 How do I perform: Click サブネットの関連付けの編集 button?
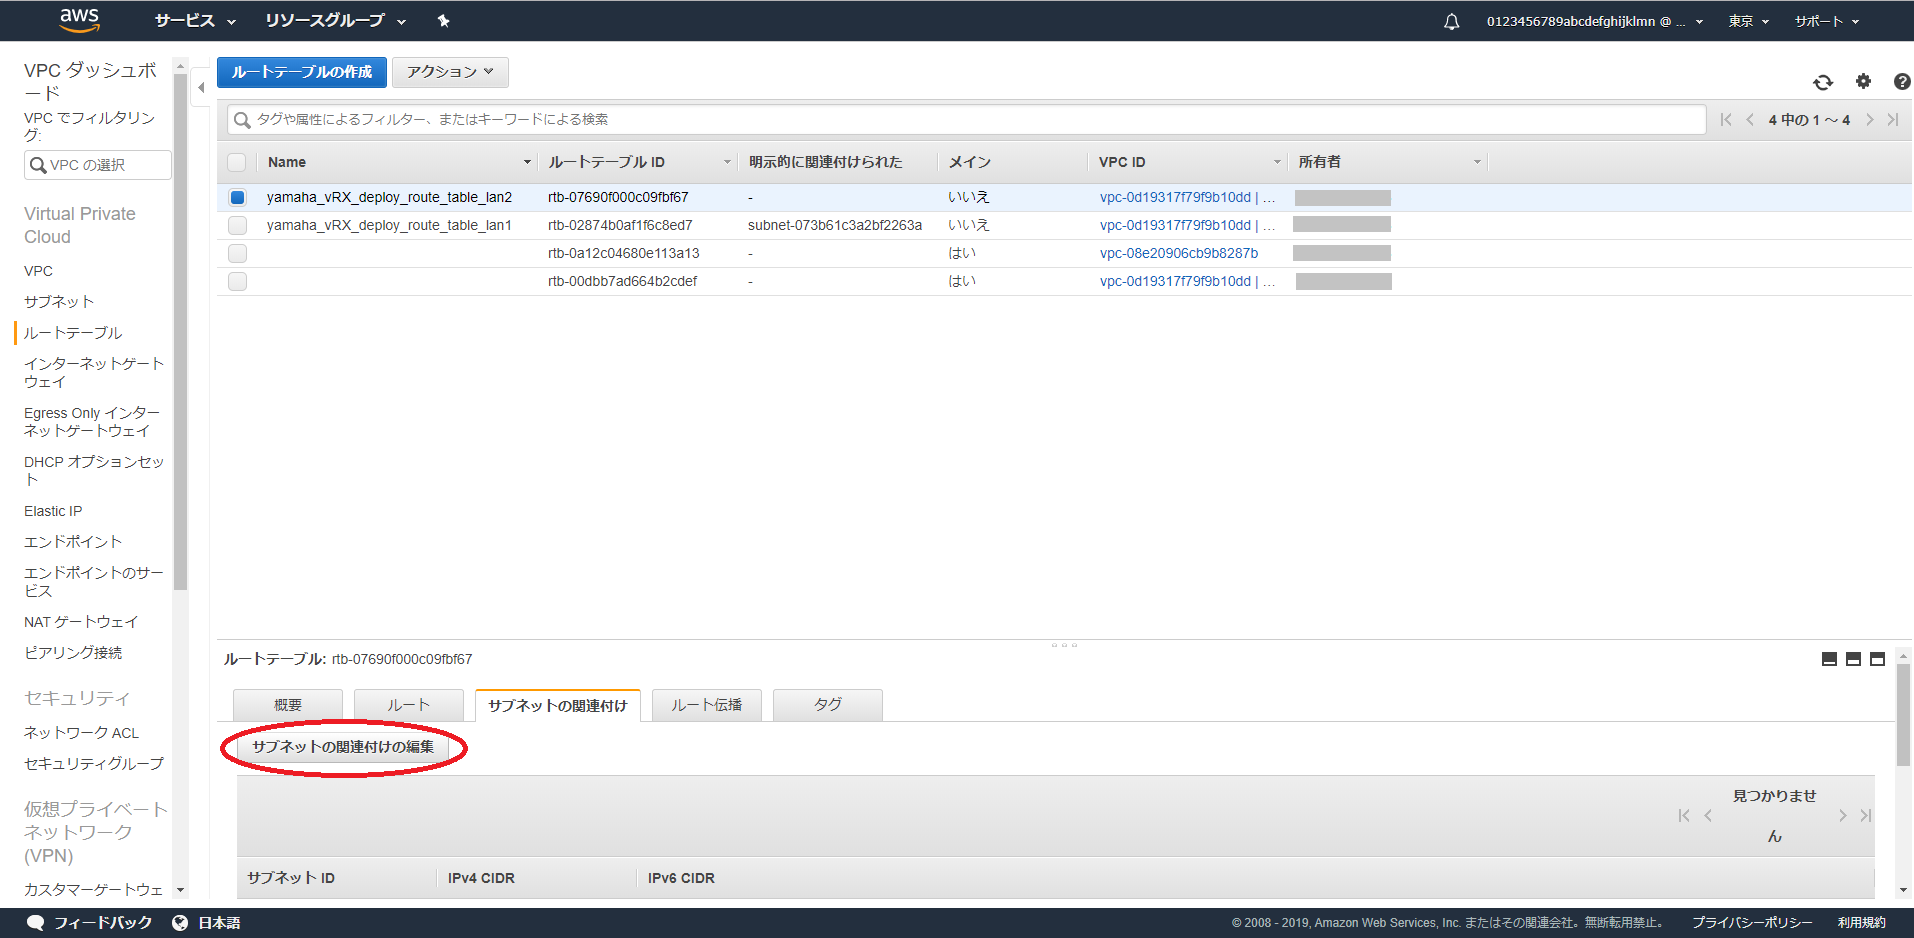(x=343, y=747)
